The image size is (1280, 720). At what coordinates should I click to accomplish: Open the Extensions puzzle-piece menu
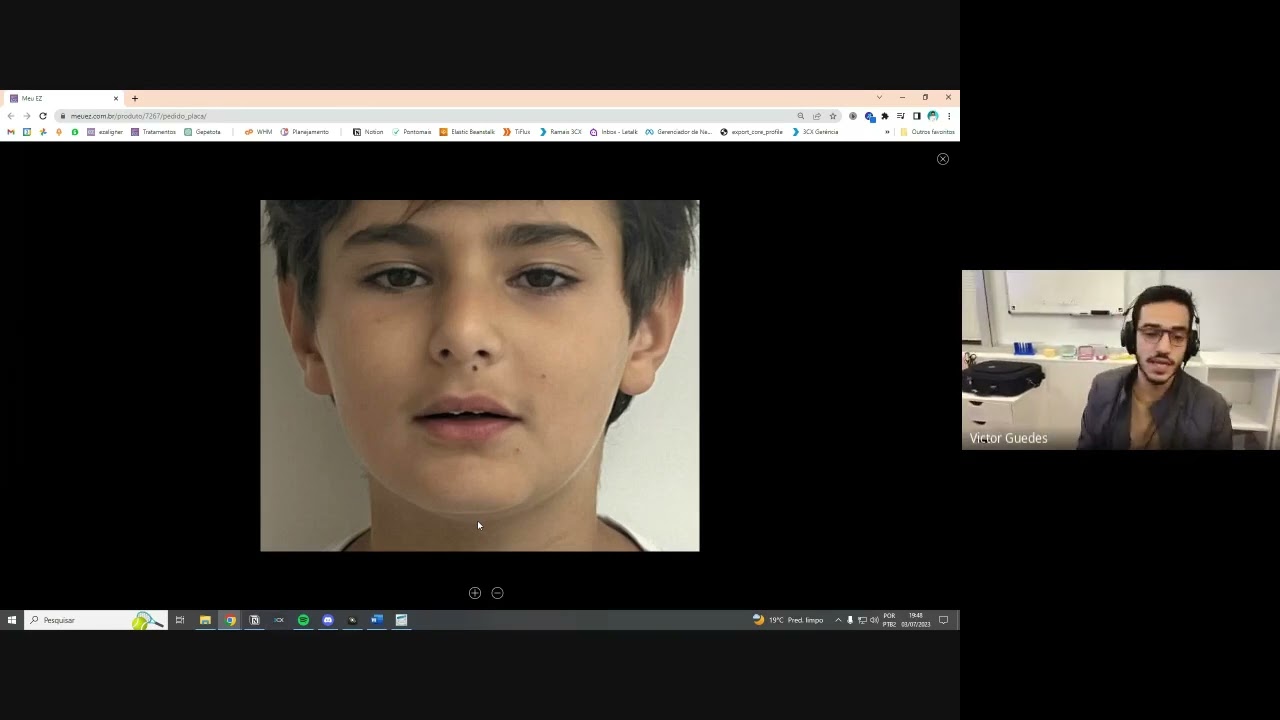click(x=885, y=116)
